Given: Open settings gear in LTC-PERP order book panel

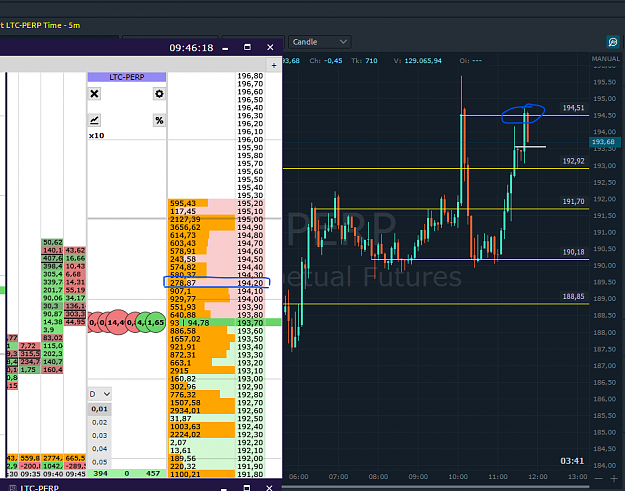Looking at the screenshot, I should coord(159,94).
